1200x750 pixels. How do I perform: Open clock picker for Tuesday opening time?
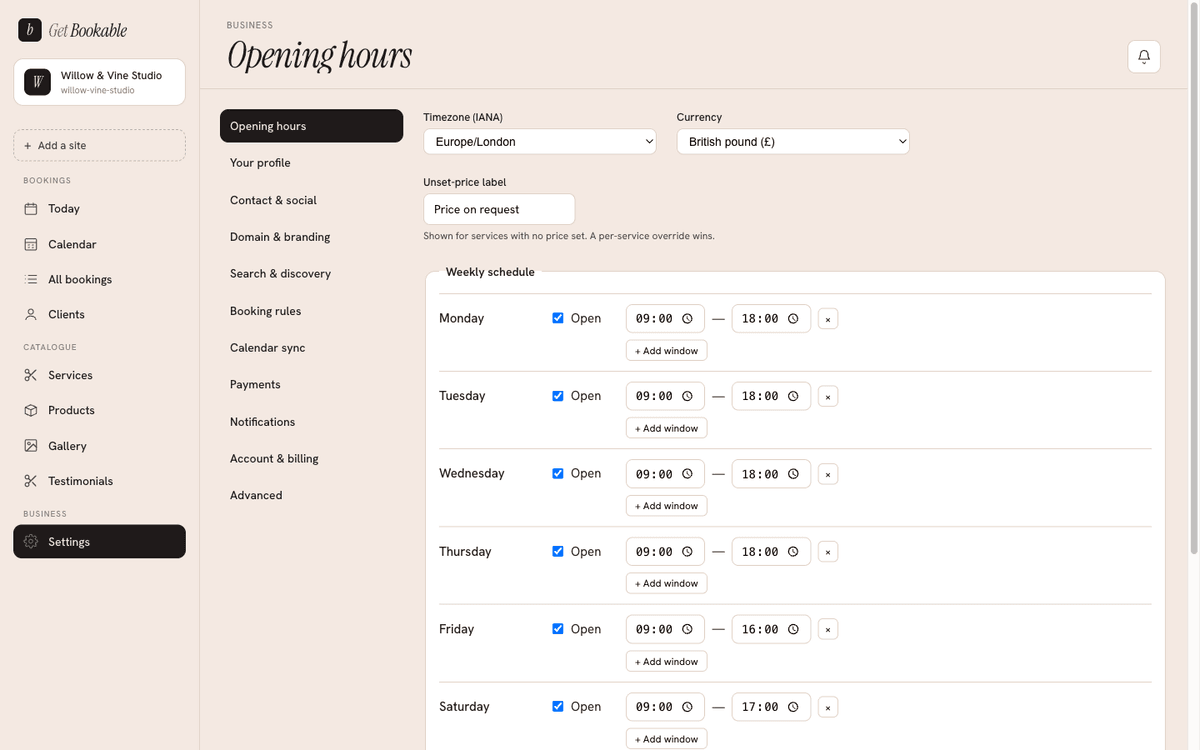[687, 396]
